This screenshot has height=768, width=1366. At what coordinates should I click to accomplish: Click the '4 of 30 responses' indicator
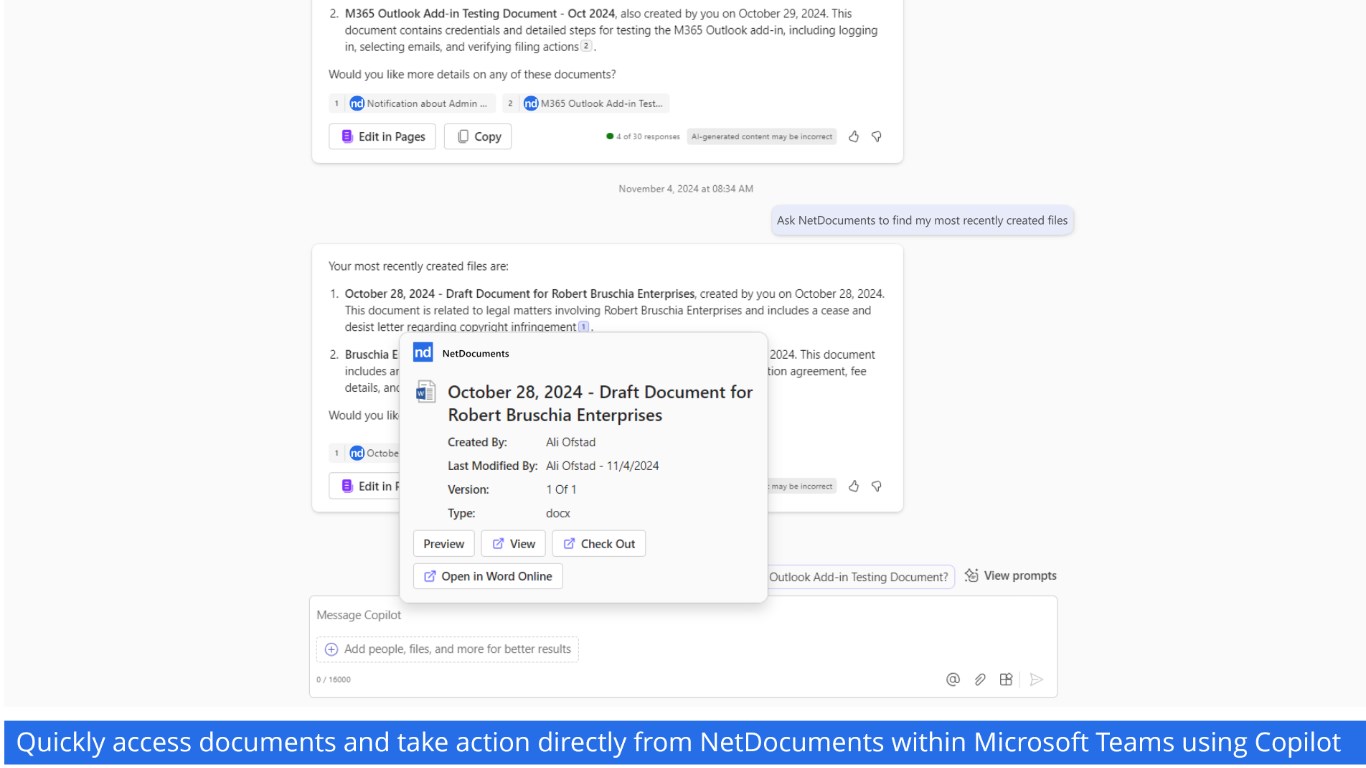coord(643,137)
